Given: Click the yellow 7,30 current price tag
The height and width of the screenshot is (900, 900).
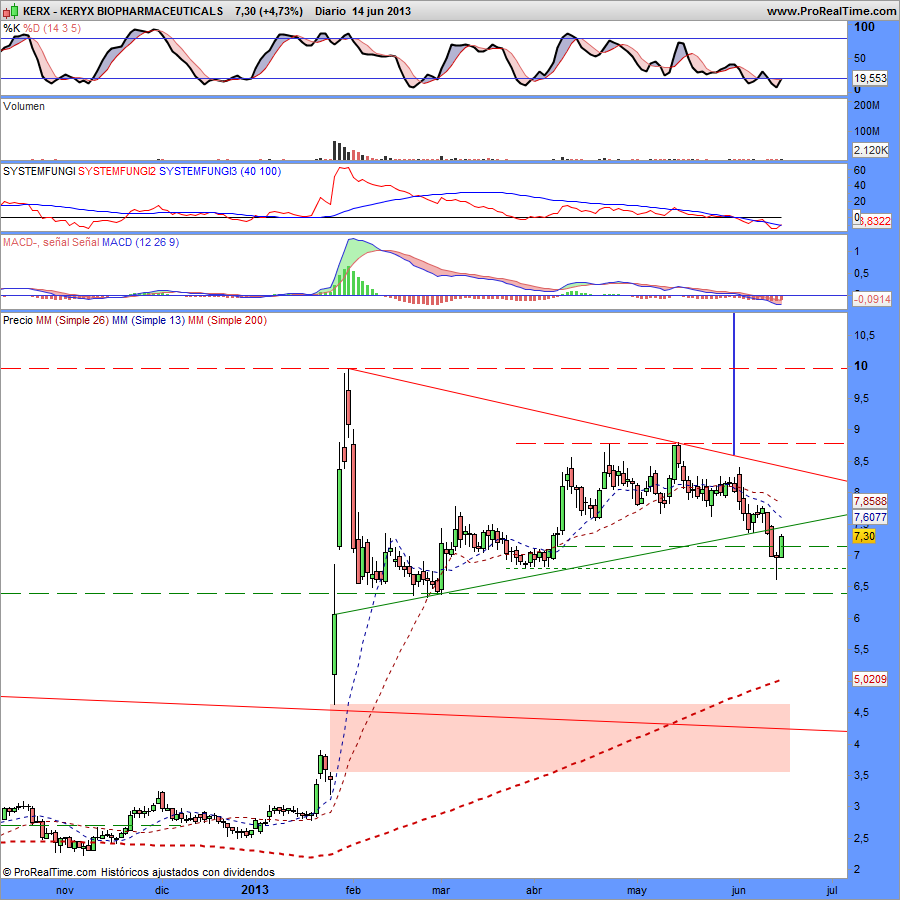Looking at the screenshot, I should pyautogui.click(x=864, y=536).
